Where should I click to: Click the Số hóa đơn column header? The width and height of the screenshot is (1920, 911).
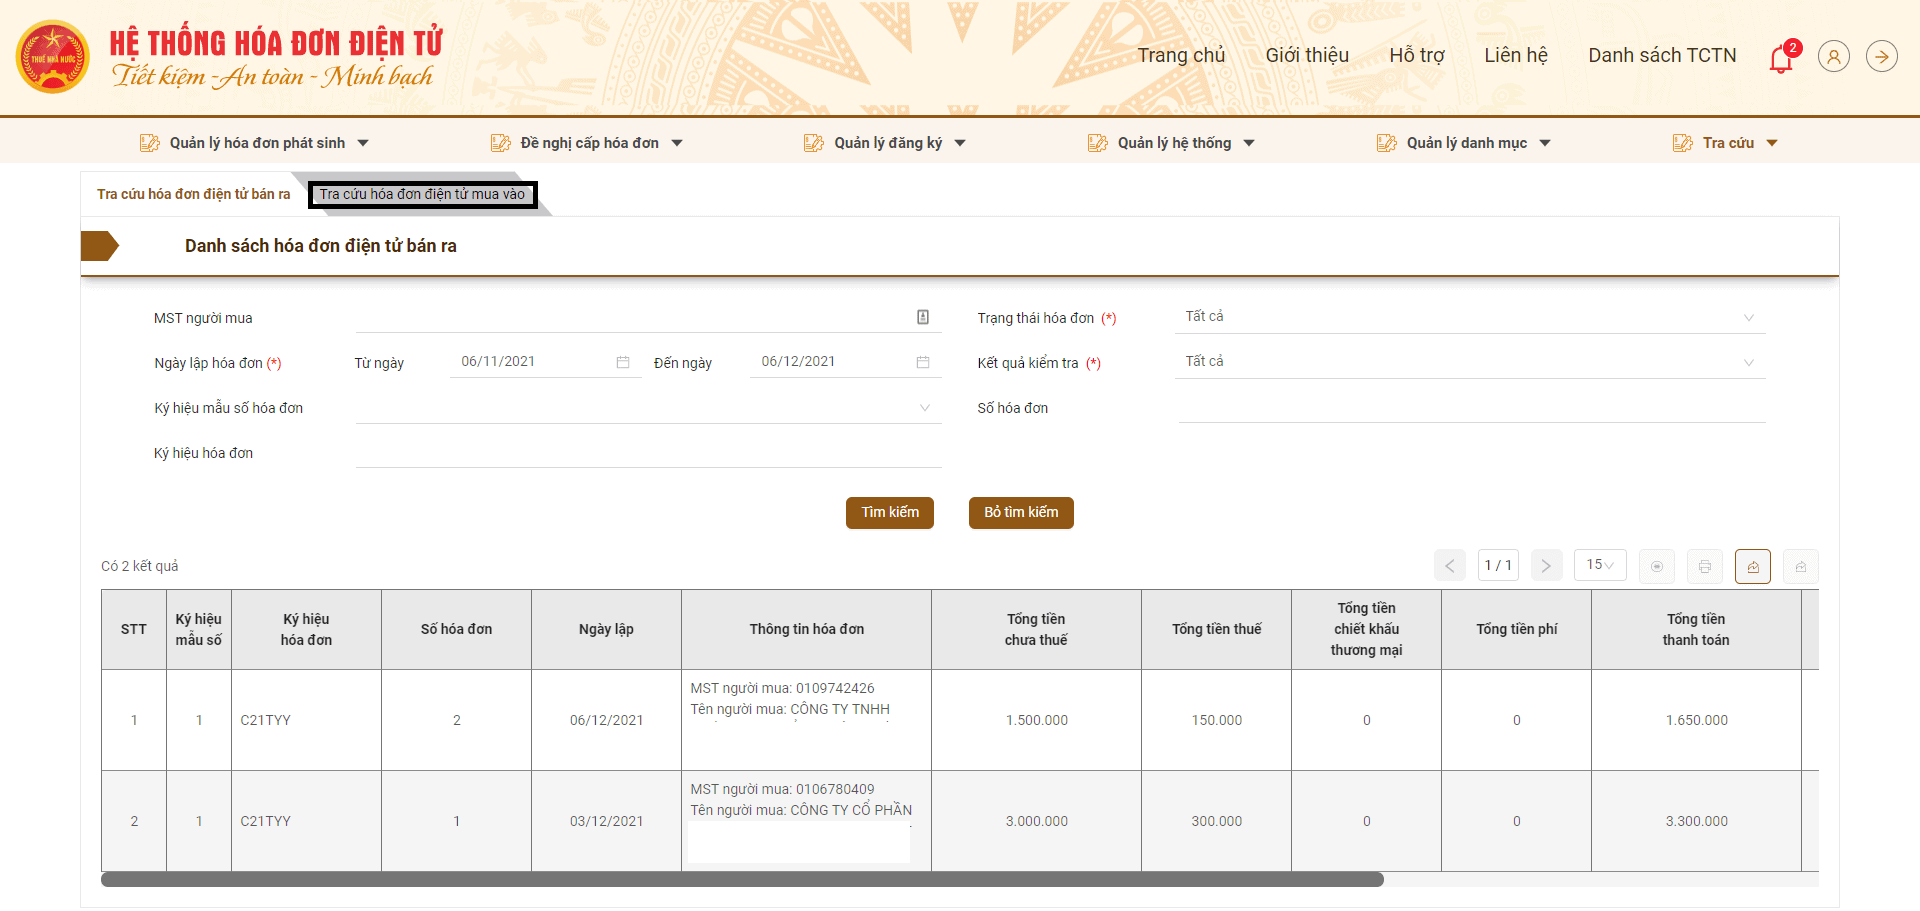(x=456, y=629)
